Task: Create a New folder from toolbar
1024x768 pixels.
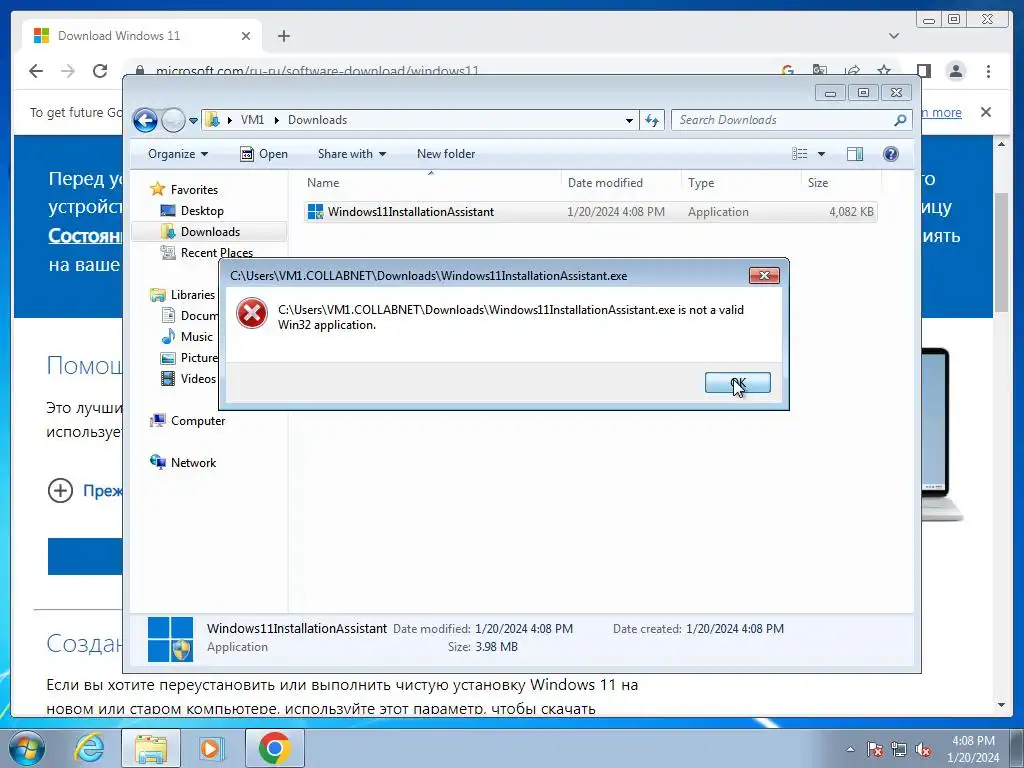Action: pyautogui.click(x=446, y=154)
